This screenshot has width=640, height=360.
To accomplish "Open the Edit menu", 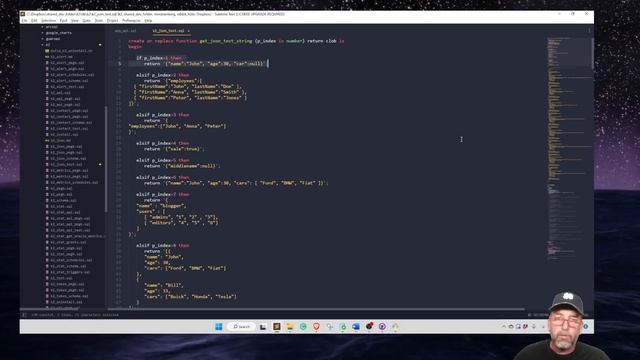I will coord(34,20).
